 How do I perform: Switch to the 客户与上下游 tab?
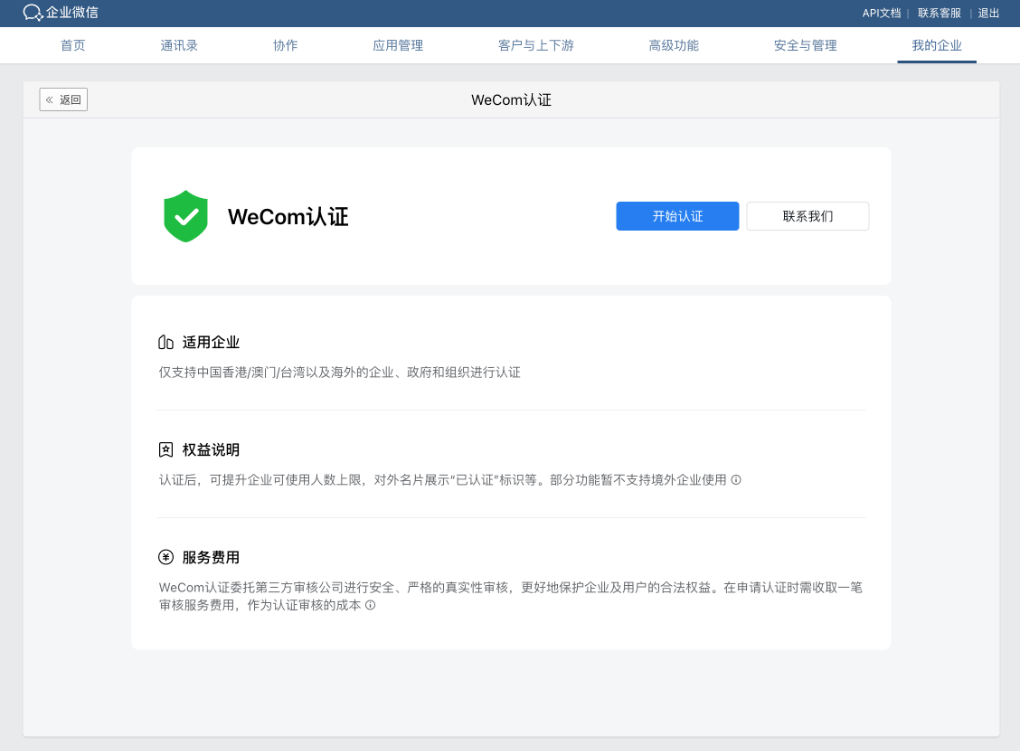pos(535,45)
